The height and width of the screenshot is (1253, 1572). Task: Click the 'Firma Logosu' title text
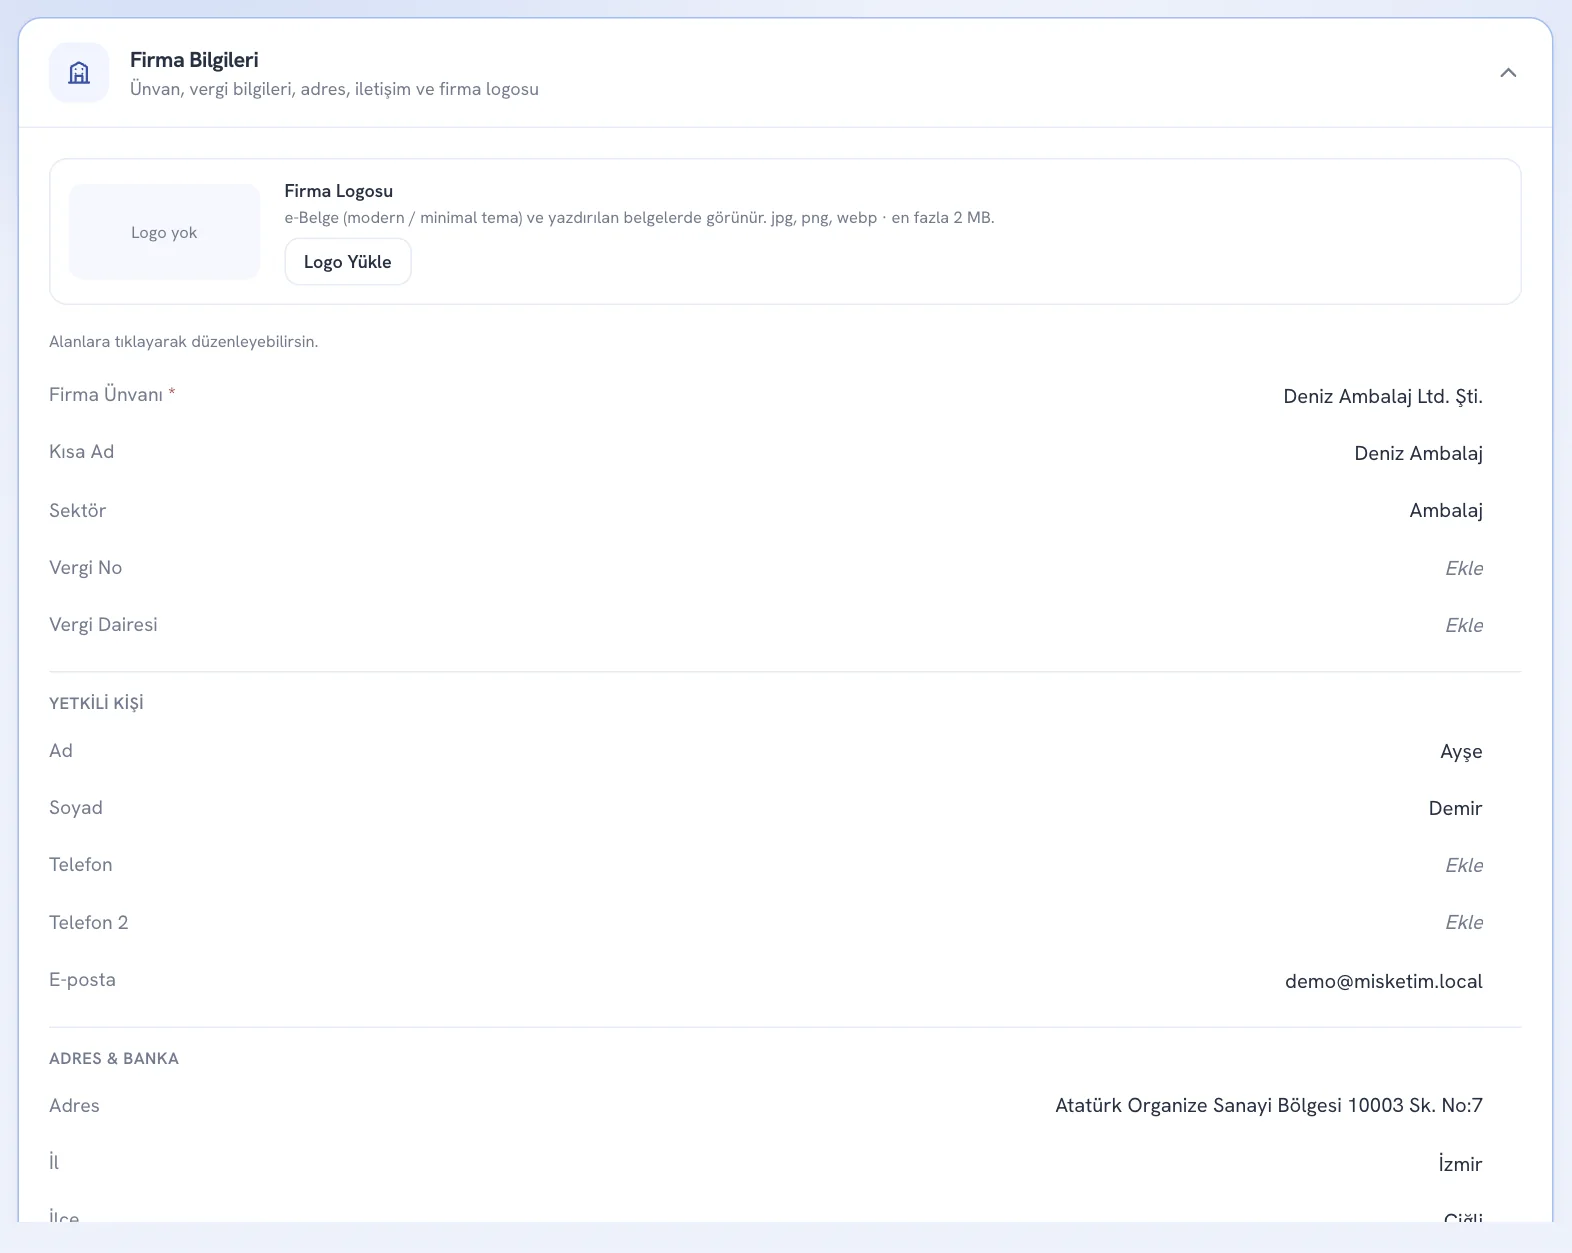tap(339, 191)
